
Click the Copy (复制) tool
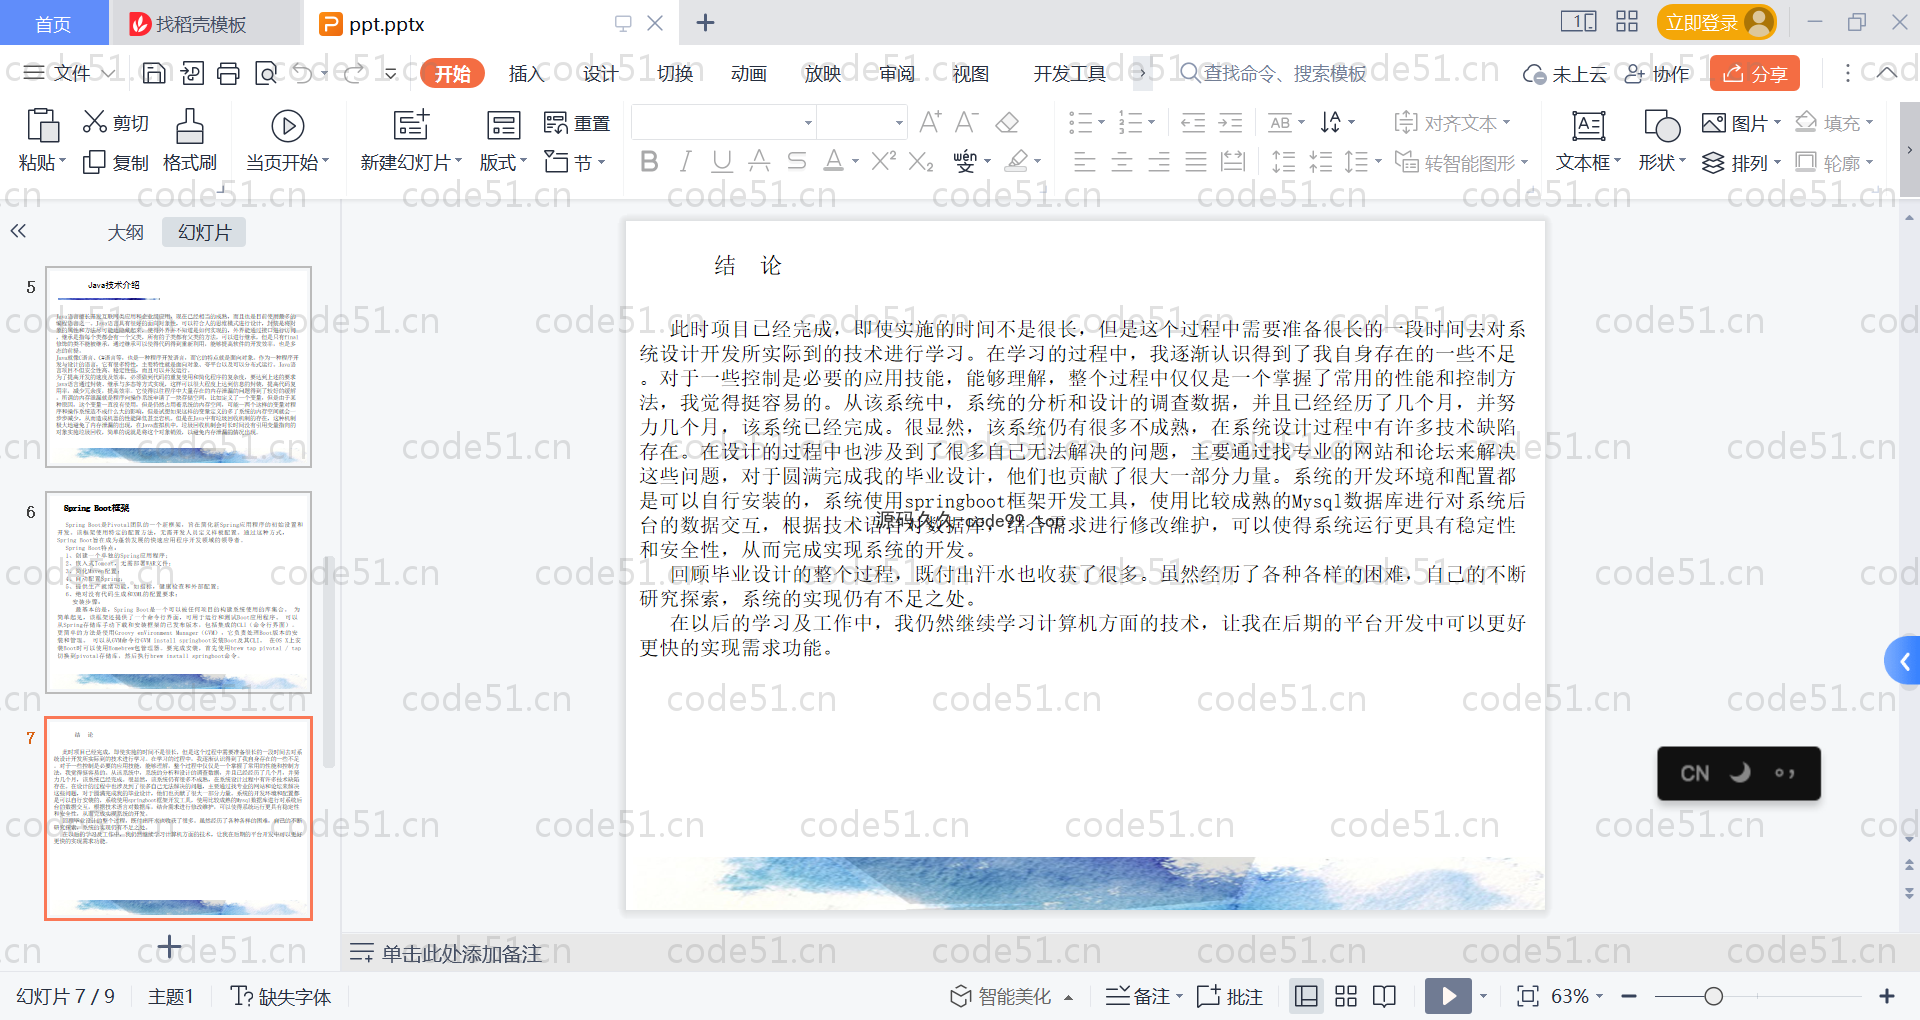point(116,162)
